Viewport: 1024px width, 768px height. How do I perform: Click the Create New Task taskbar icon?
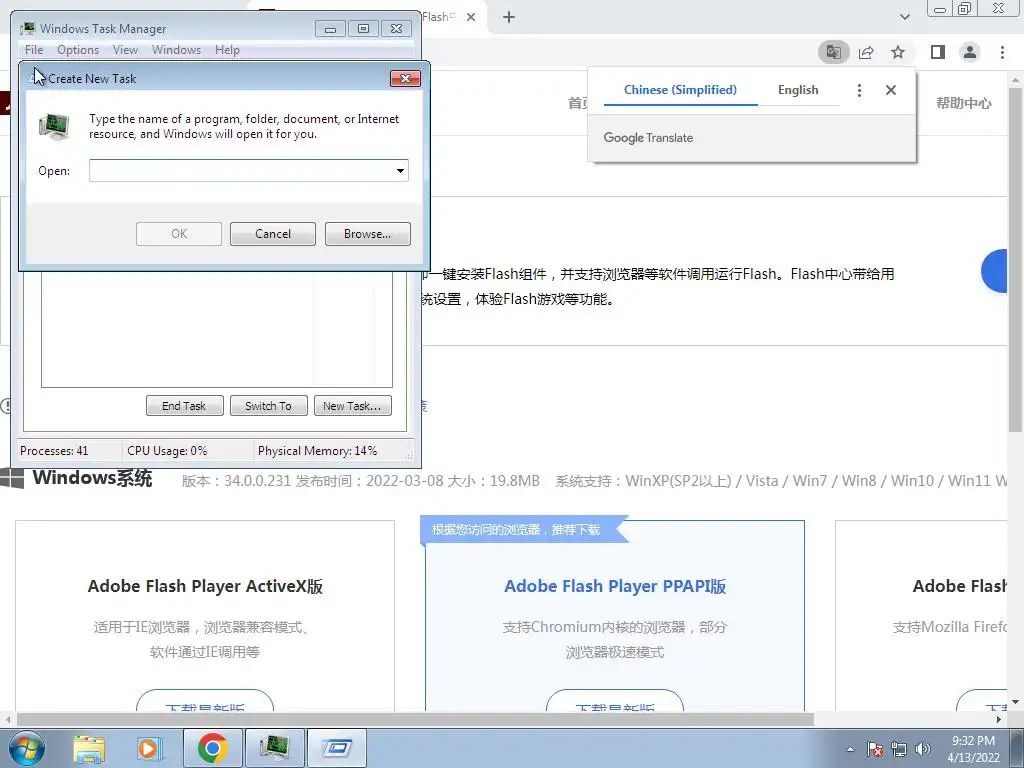(x=337, y=748)
